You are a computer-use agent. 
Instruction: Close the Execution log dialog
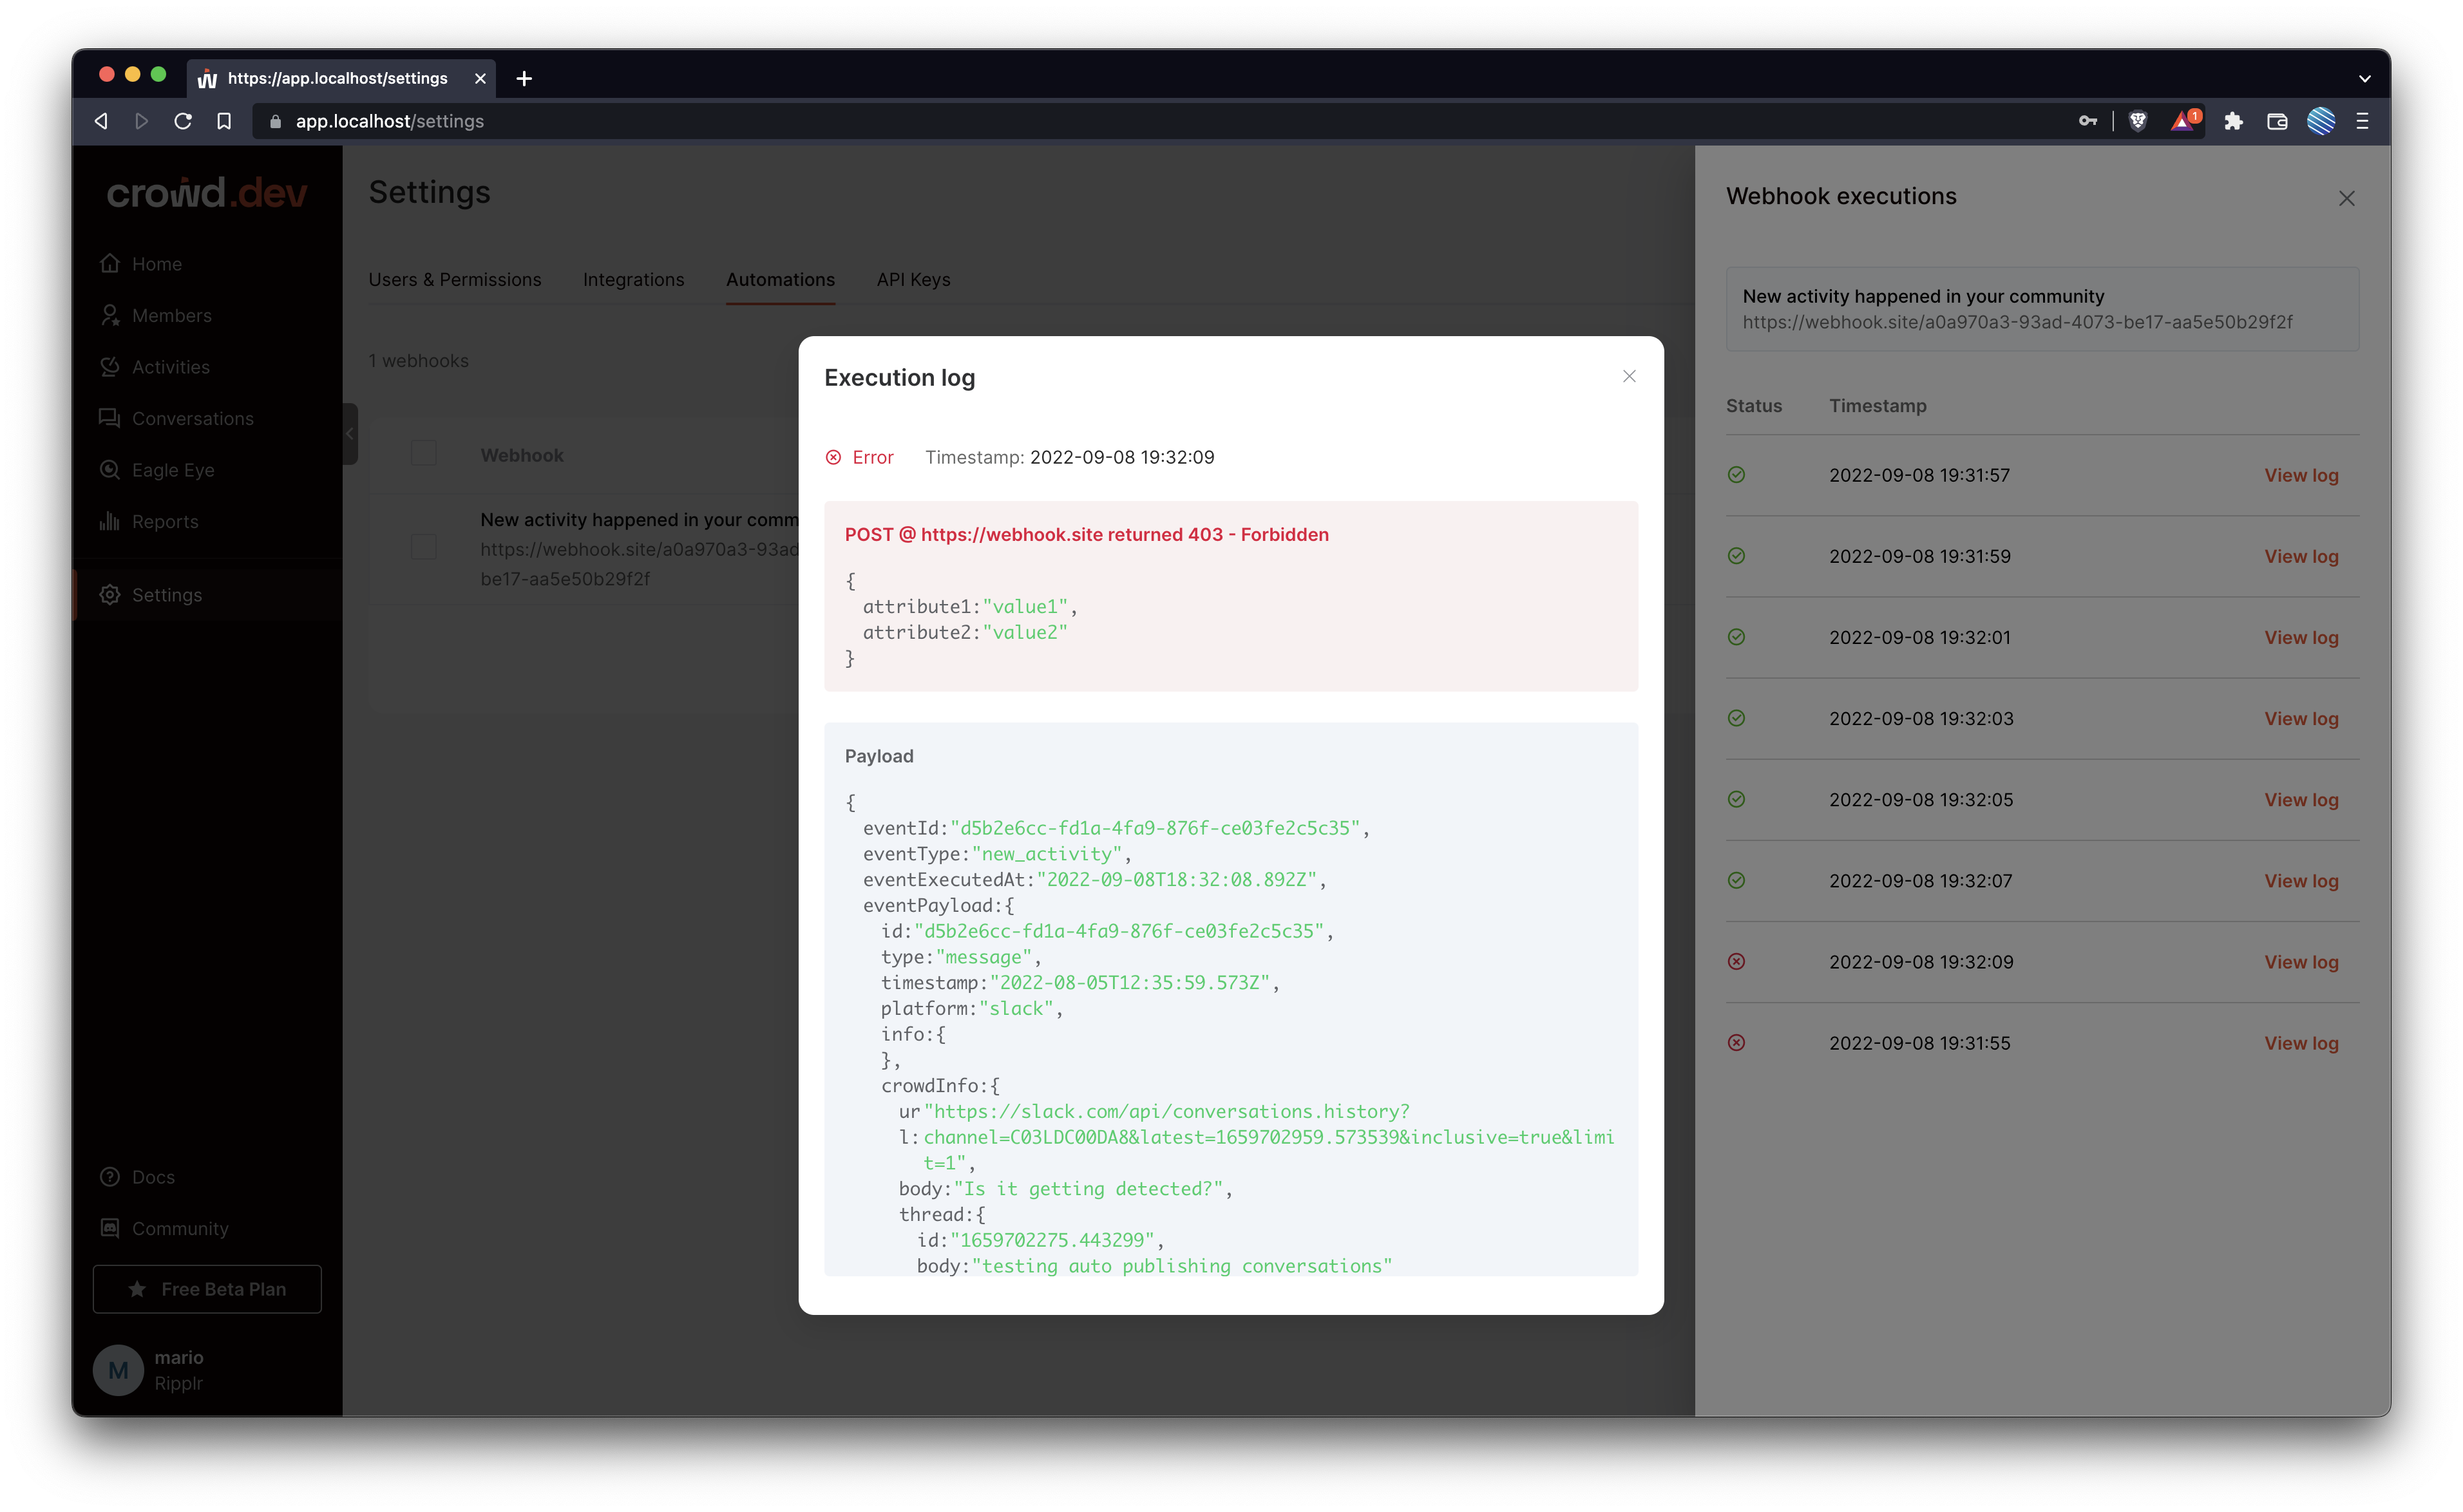point(1629,376)
